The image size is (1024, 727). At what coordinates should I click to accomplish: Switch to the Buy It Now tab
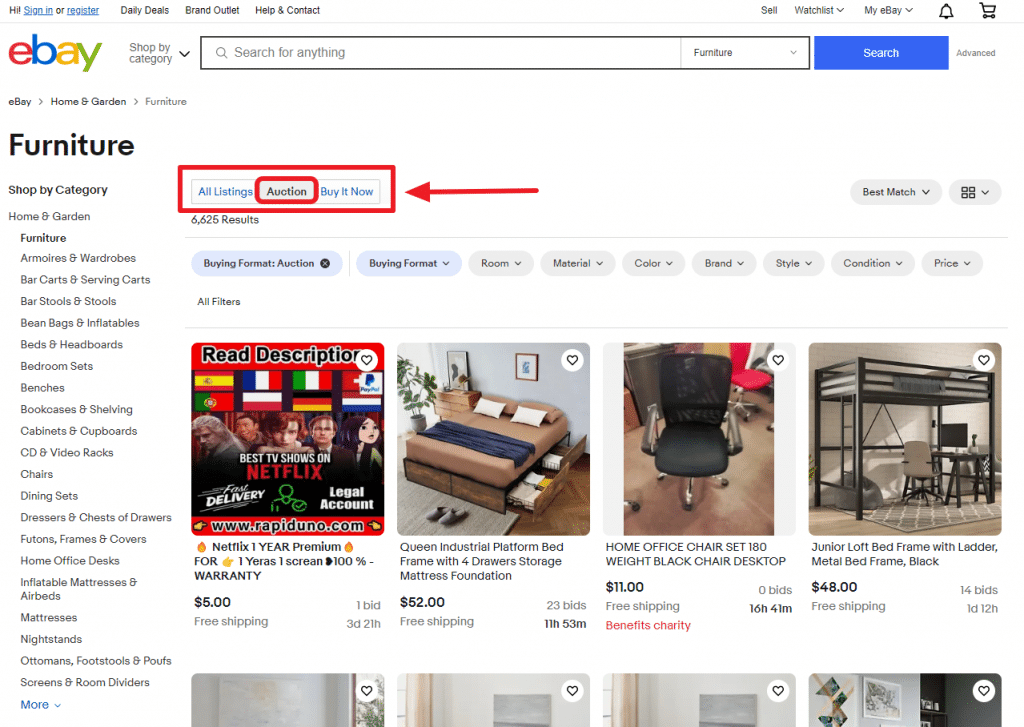tap(347, 192)
